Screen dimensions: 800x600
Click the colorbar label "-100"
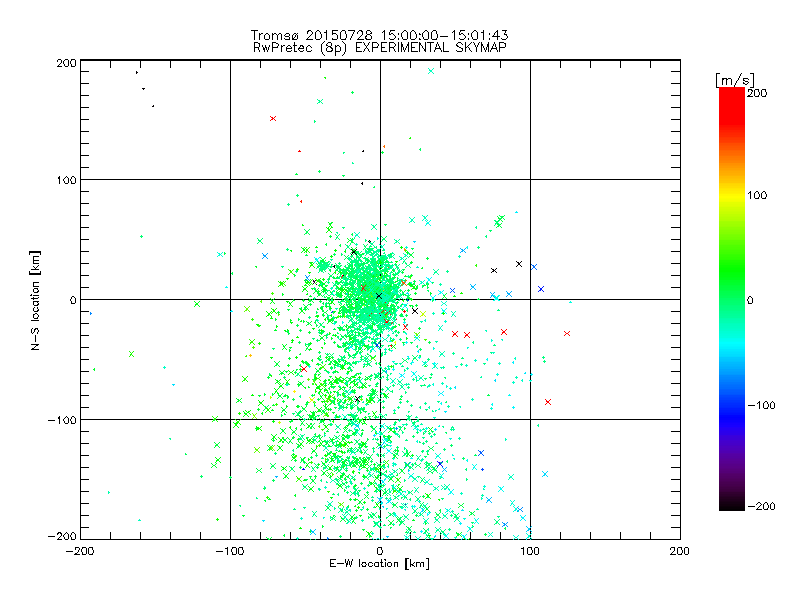point(761,405)
